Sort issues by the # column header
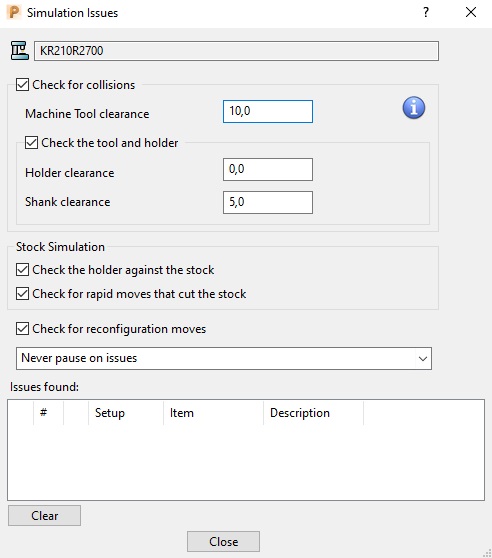The image size is (492, 558). point(48,413)
